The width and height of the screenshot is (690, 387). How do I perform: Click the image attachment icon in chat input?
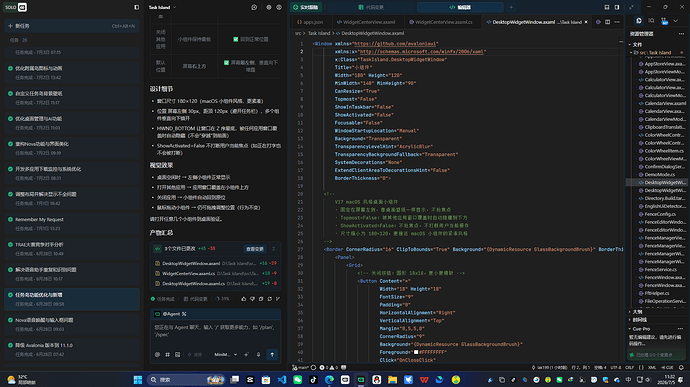tap(177, 354)
